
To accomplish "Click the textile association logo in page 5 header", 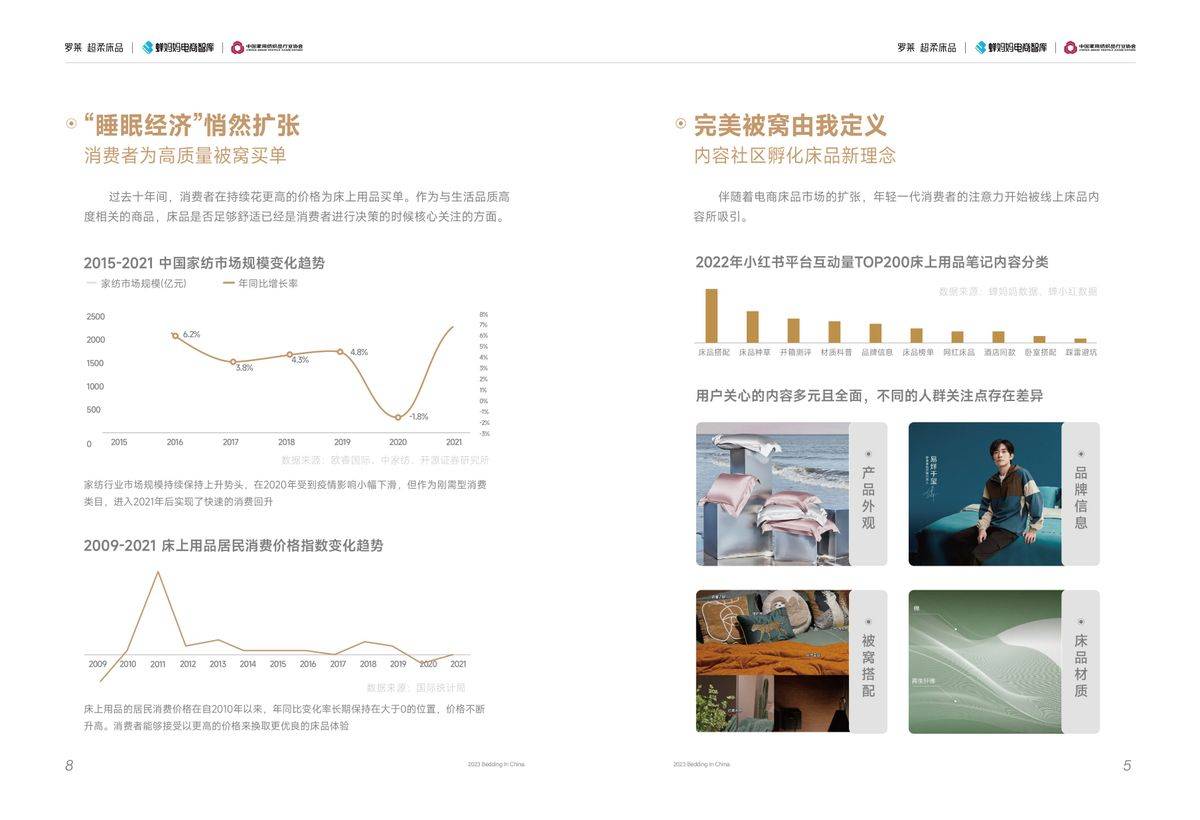I will point(1100,47).
